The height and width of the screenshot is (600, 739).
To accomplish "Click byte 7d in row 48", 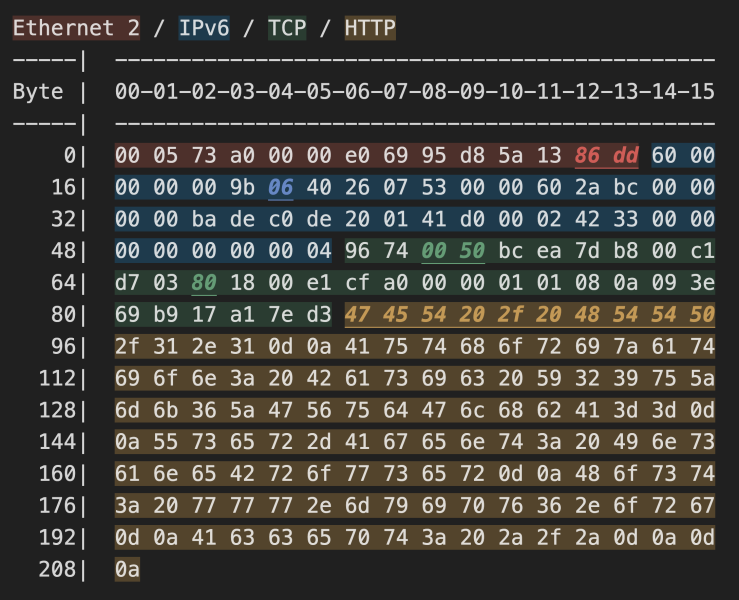I will [587, 251].
